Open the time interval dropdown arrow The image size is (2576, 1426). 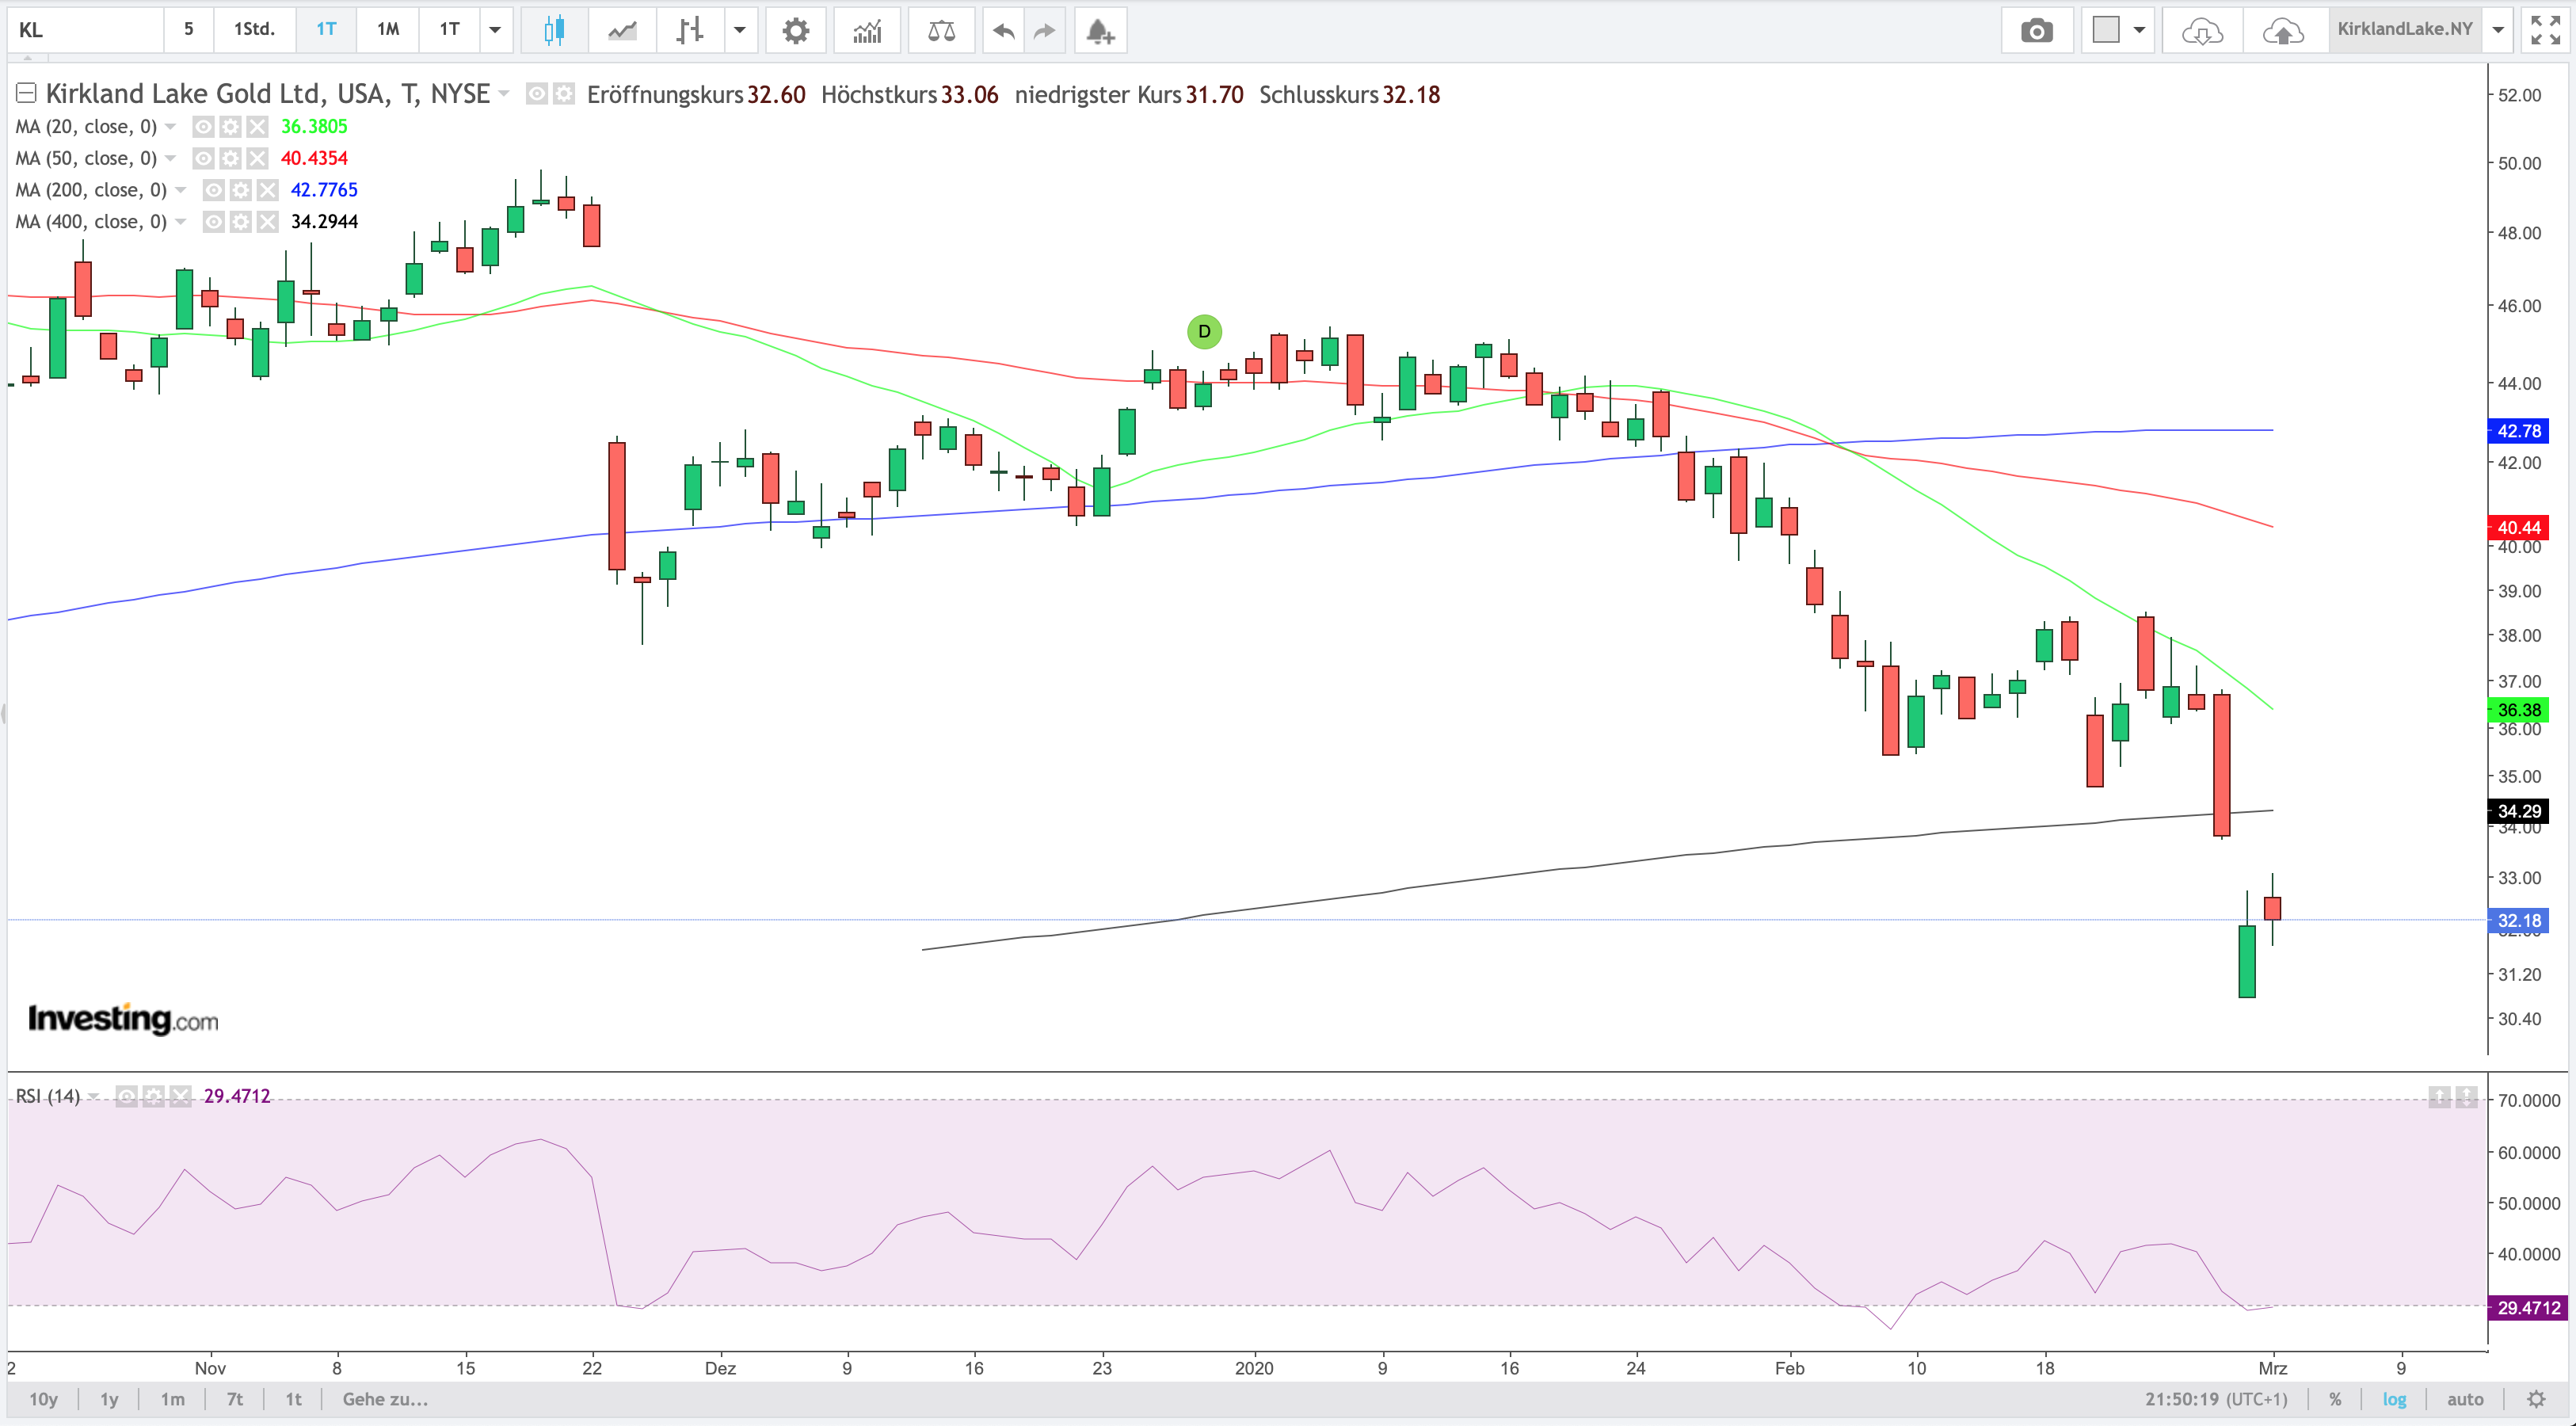coord(495,30)
